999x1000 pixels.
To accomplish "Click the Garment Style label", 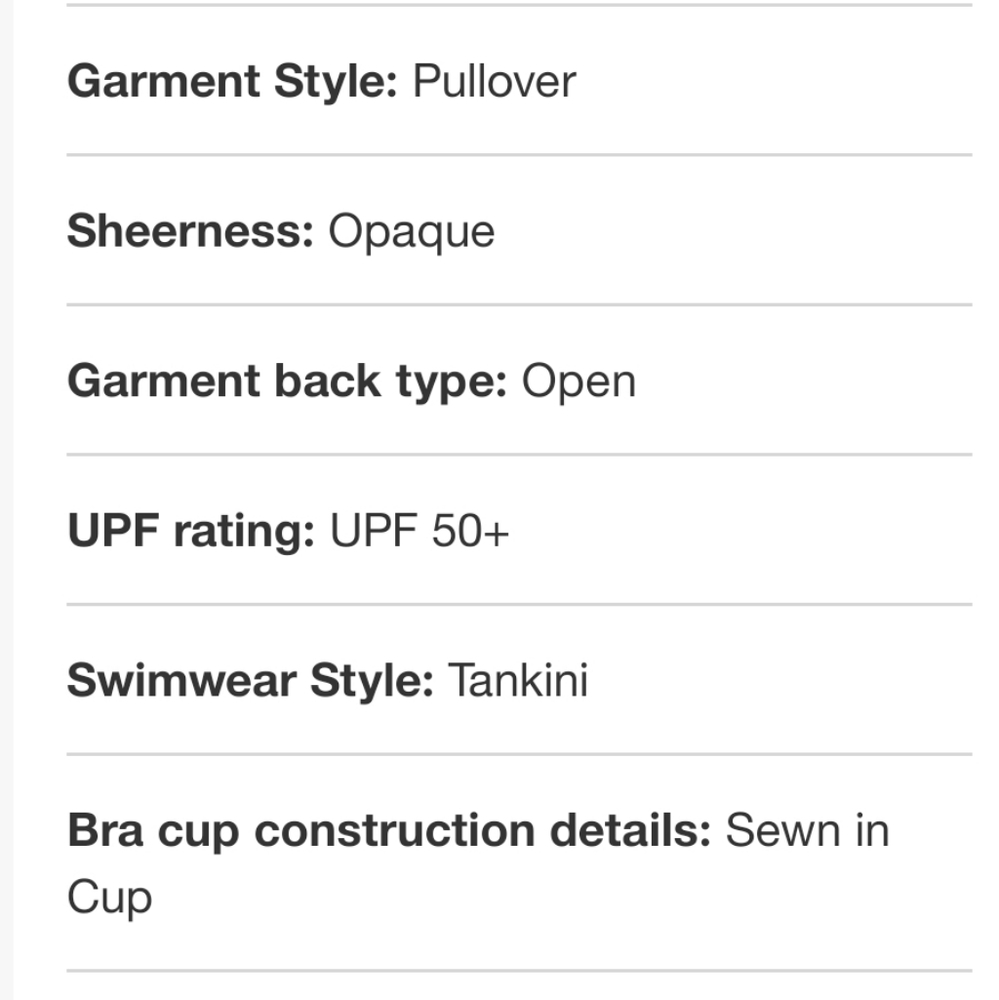I will (232, 81).
